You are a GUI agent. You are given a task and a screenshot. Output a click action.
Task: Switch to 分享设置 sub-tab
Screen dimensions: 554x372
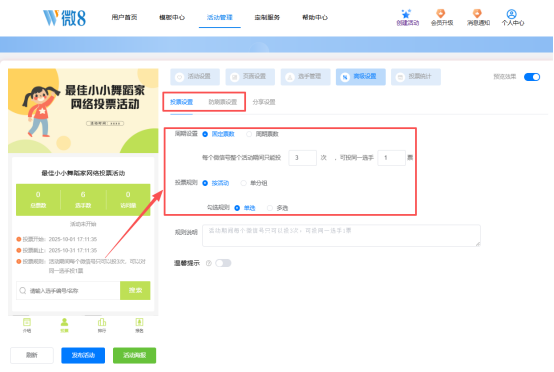pos(264,102)
